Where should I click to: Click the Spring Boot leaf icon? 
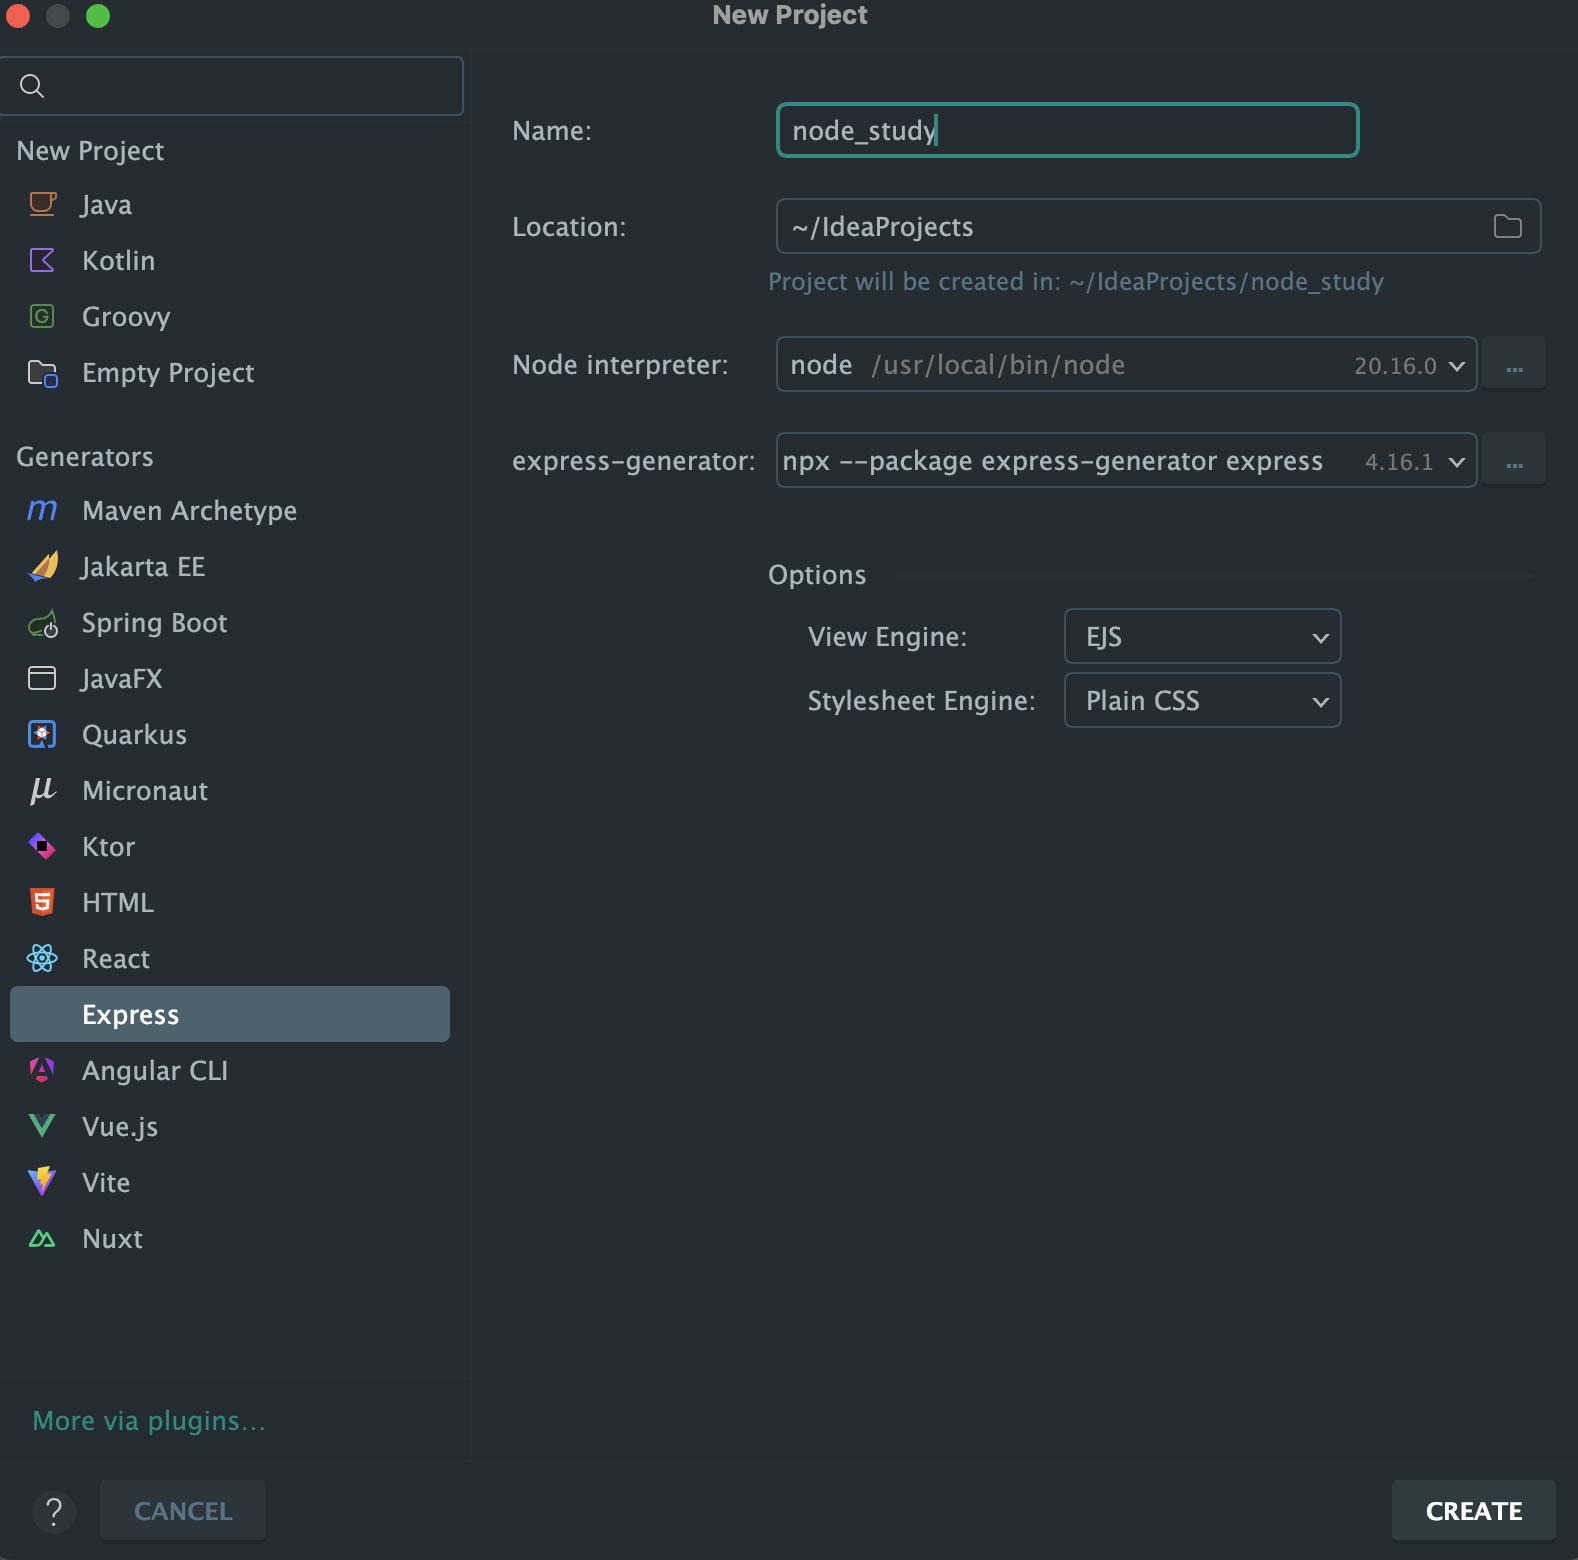tap(42, 623)
